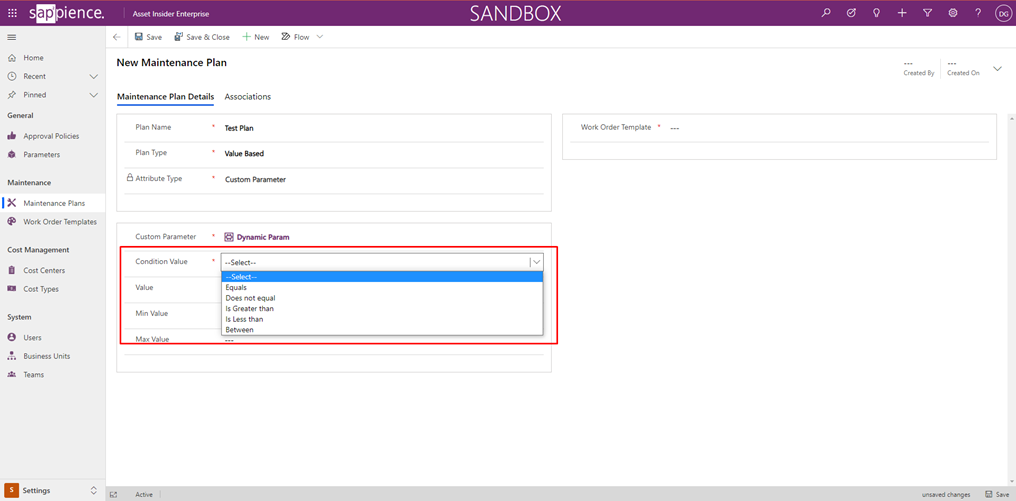Click the app launcher waffle icon

pos(12,13)
